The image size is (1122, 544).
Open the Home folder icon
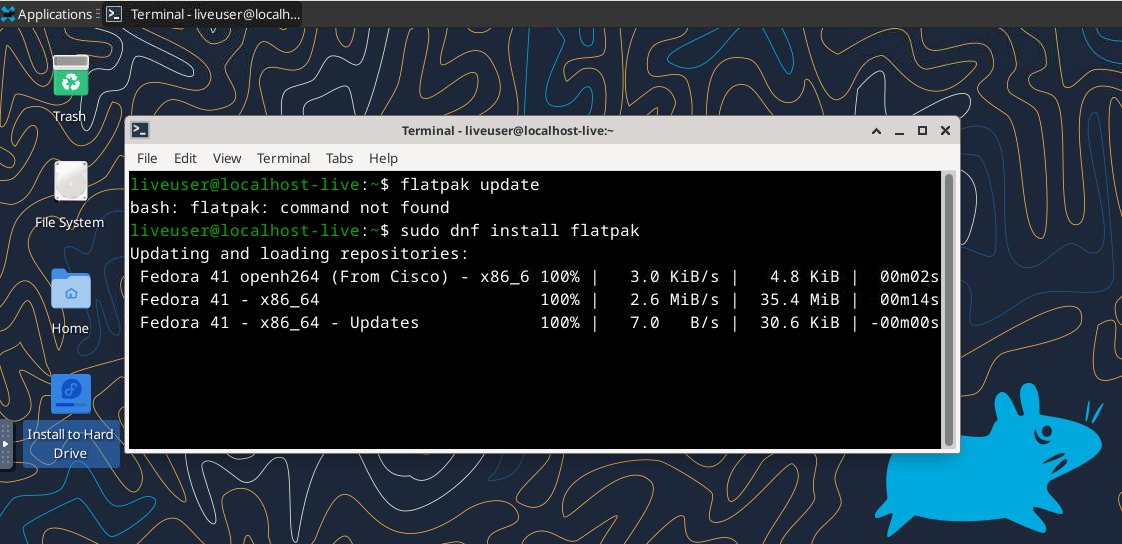pyautogui.click(x=70, y=290)
